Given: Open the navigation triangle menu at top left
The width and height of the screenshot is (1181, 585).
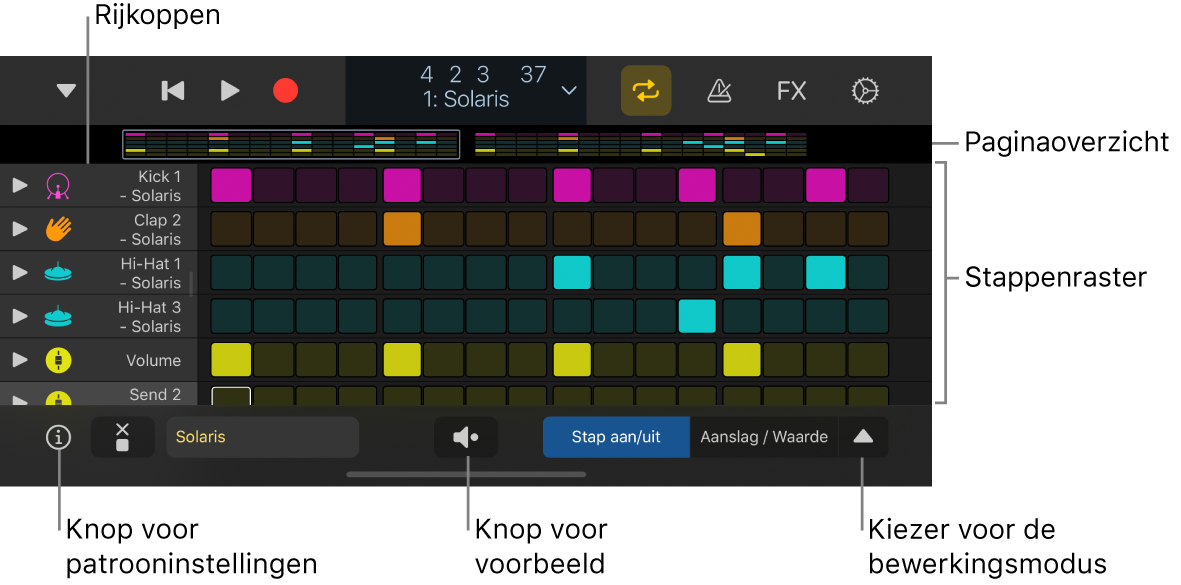Looking at the screenshot, I should pyautogui.click(x=67, y=91).
